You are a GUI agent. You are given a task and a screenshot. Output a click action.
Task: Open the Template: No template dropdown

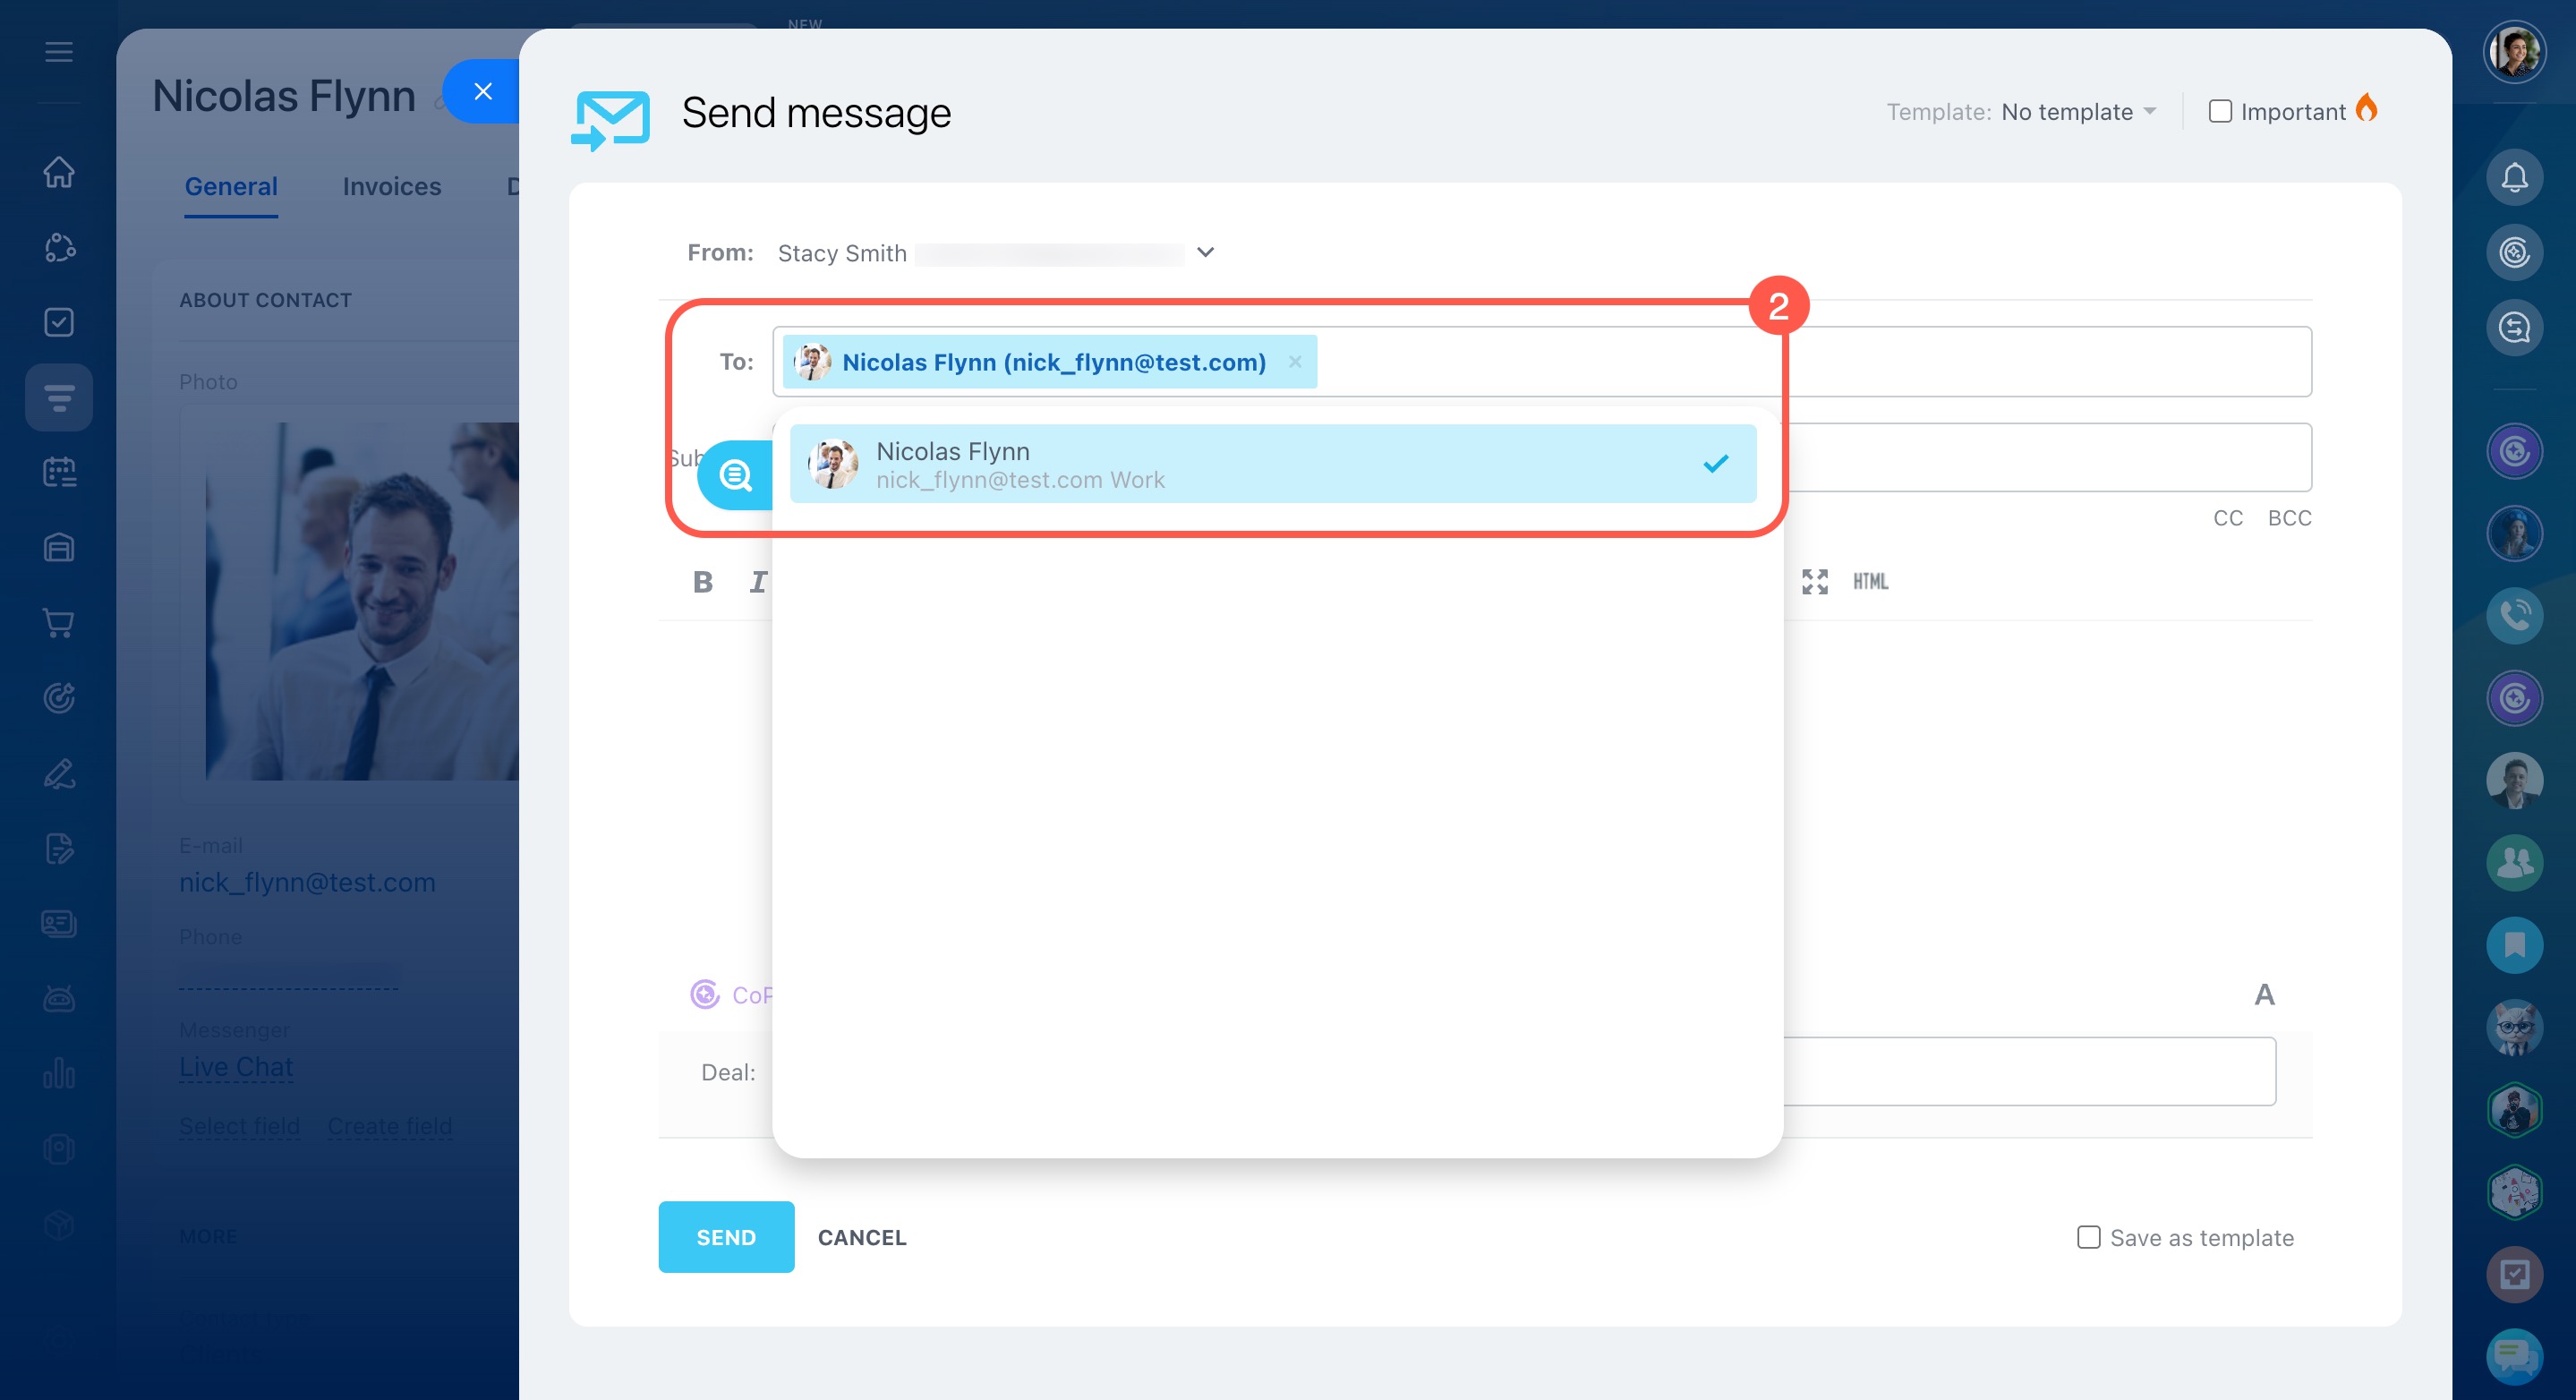(2077, 112)
